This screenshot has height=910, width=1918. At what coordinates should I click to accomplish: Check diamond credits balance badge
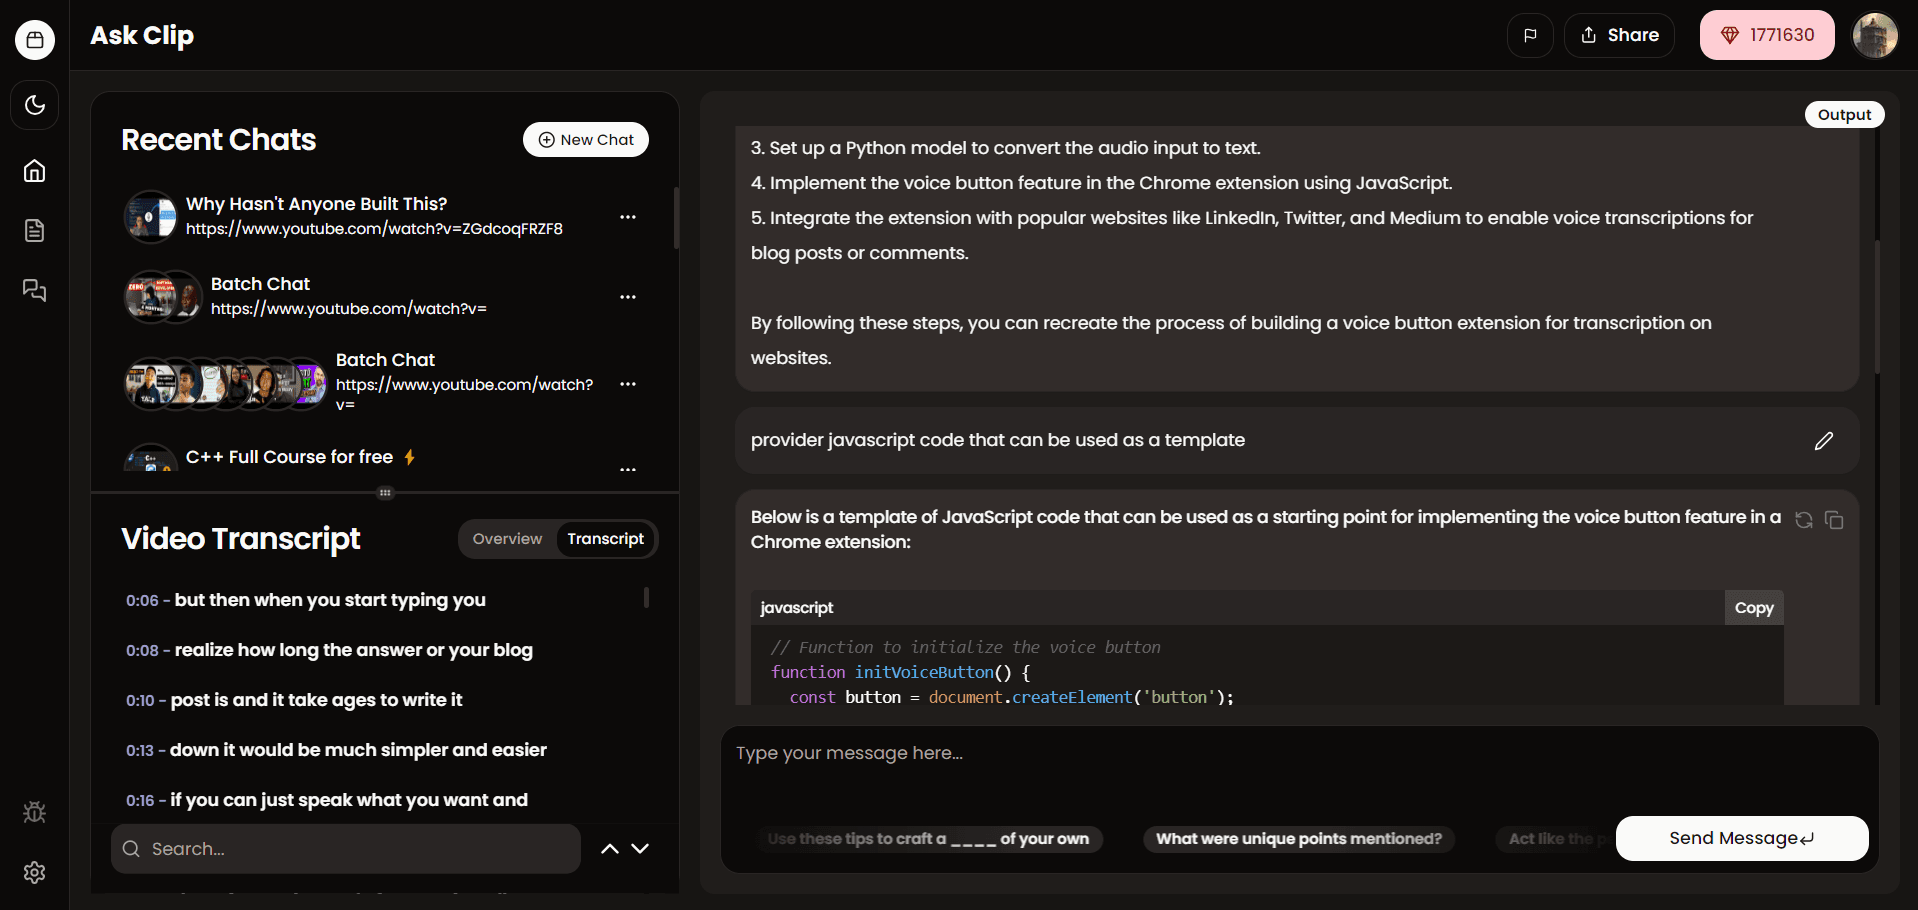pyautogui.click(x=1766, y=34)
